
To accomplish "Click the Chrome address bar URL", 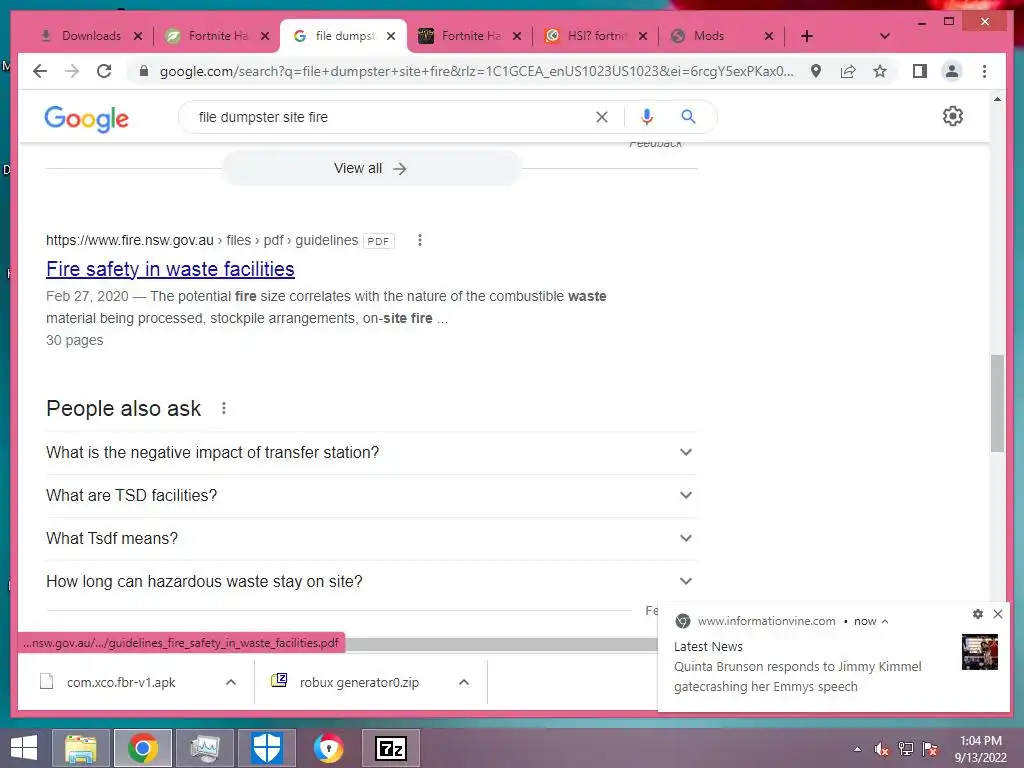I will (x=477, y=71).
